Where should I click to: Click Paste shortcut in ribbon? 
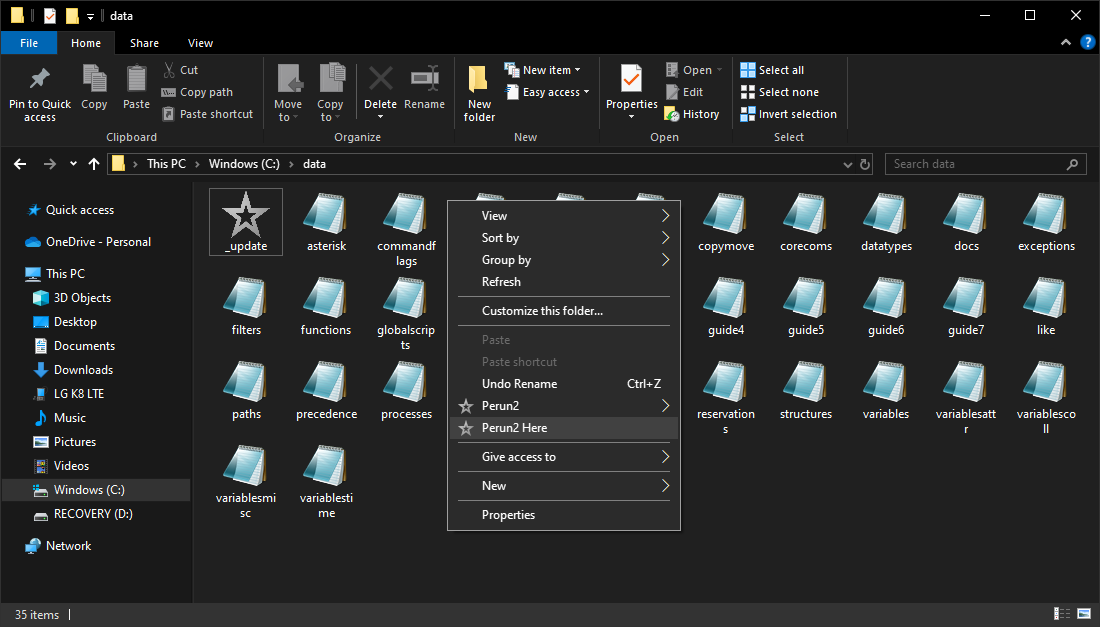(207, 114)
